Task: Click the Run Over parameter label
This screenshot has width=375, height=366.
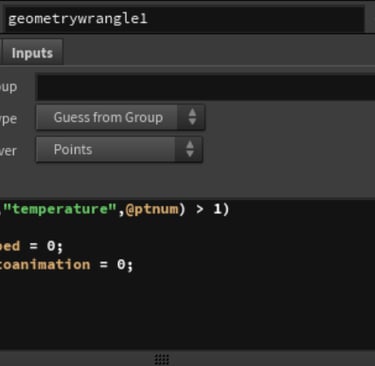Action: point(8,151)
